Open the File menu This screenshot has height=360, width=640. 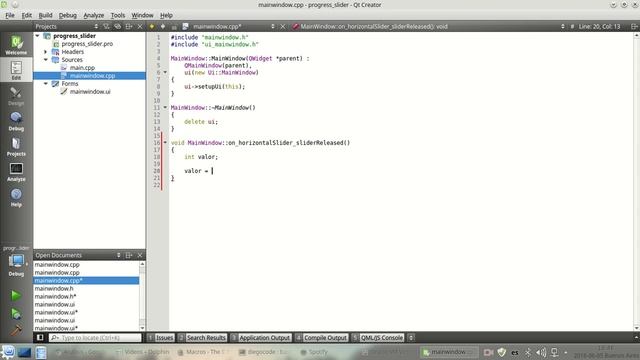[x=10, y=15]
